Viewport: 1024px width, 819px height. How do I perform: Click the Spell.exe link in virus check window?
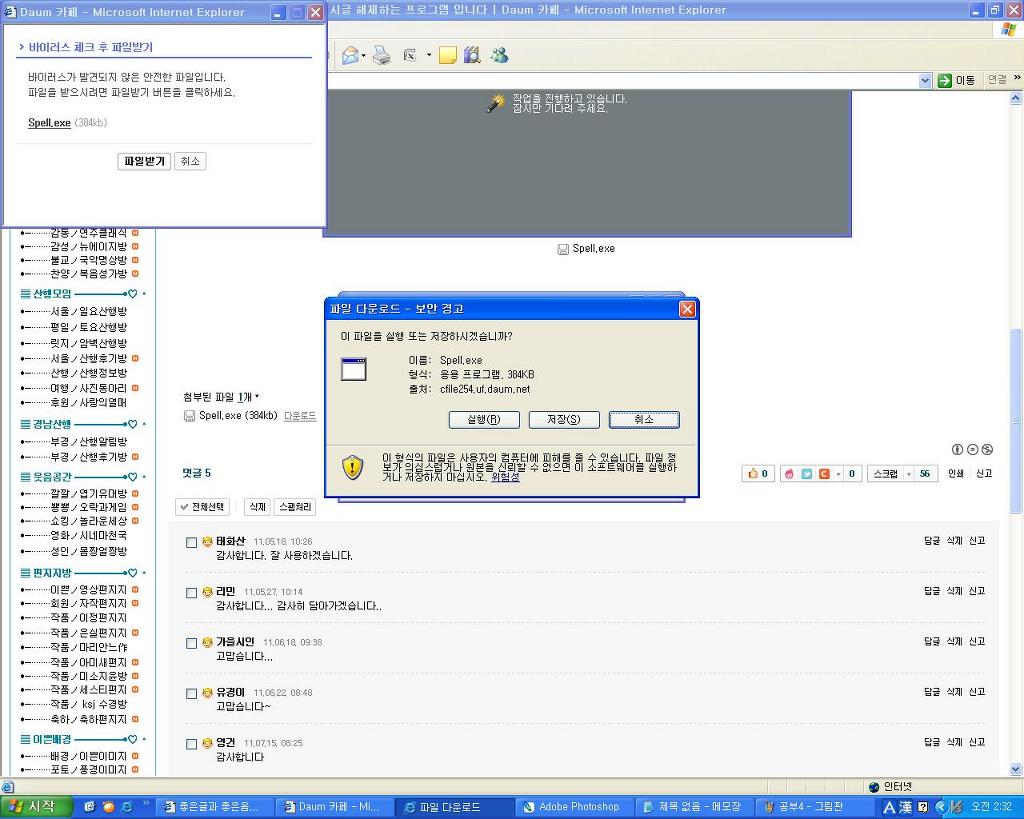pos(49,123)
